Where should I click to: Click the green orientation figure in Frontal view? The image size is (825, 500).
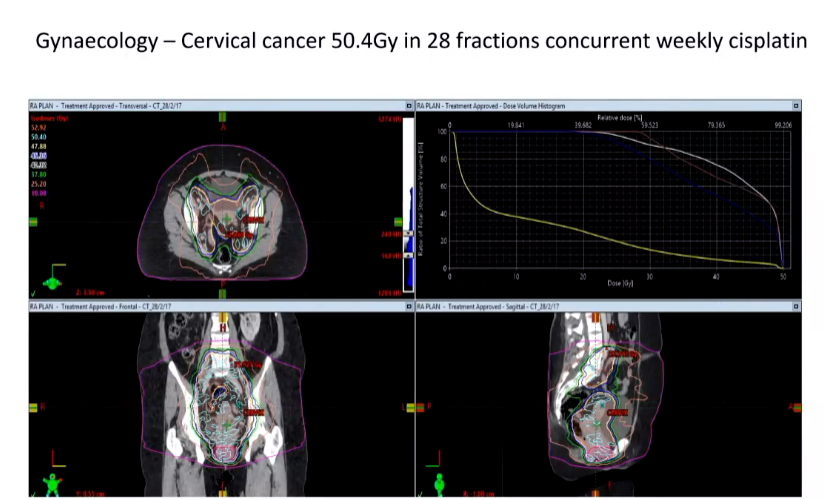pyautogui.click(x=50, y=485)
